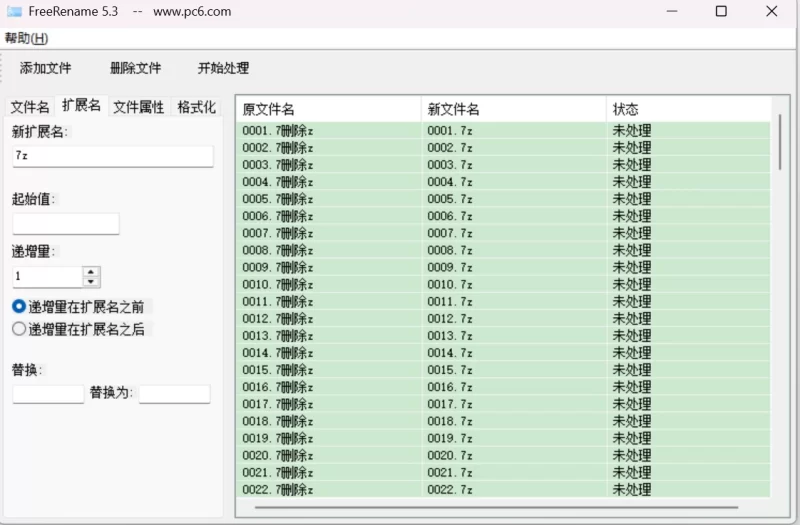Switch to the 文件属性 tab

pos(138,107)
